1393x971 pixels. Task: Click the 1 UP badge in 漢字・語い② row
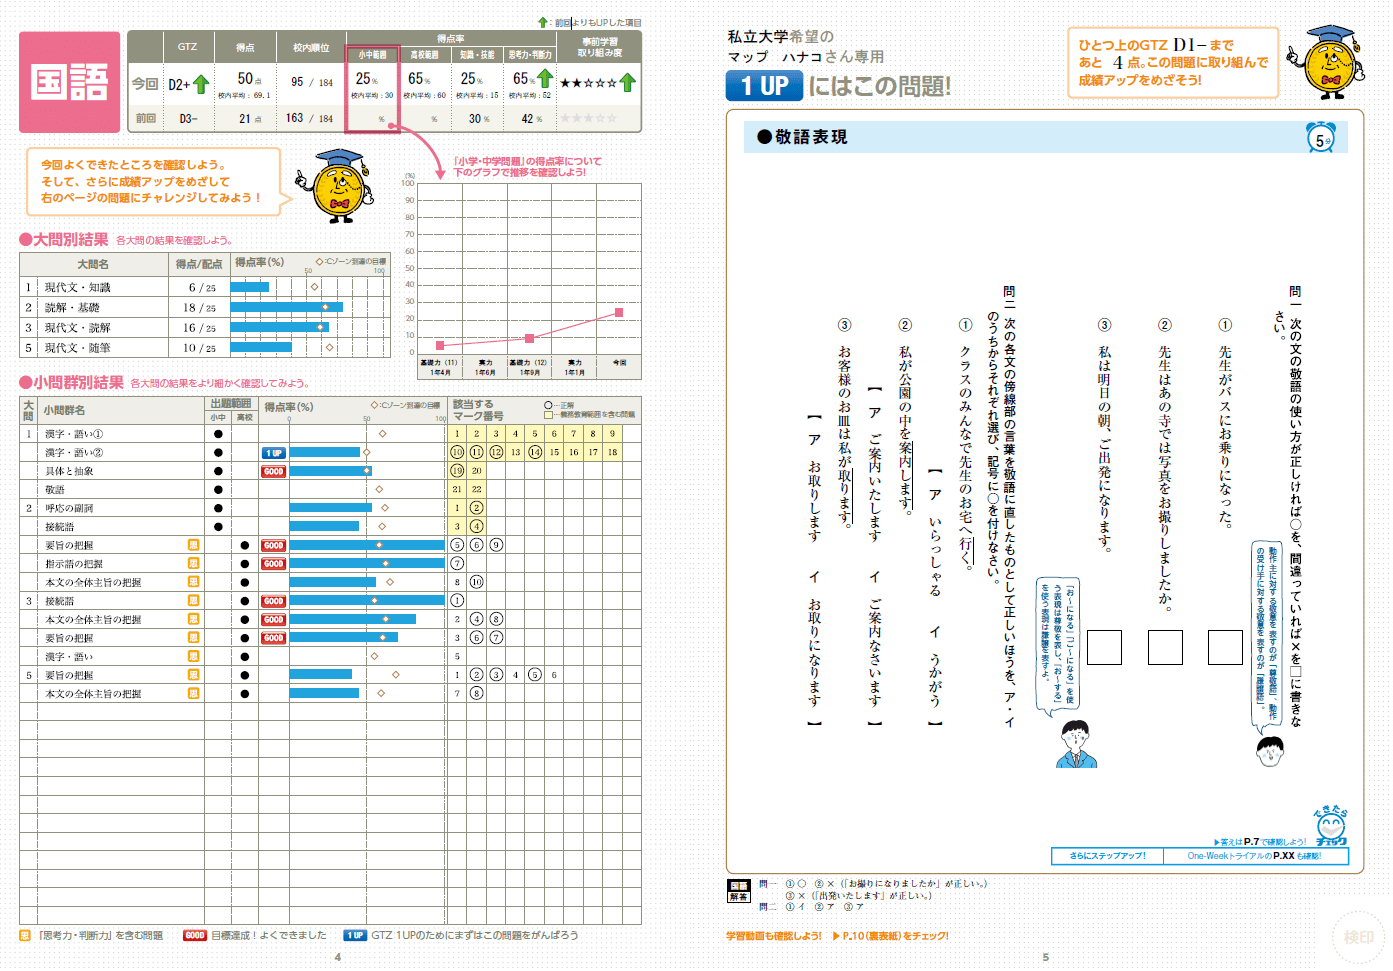pos(273,453)
